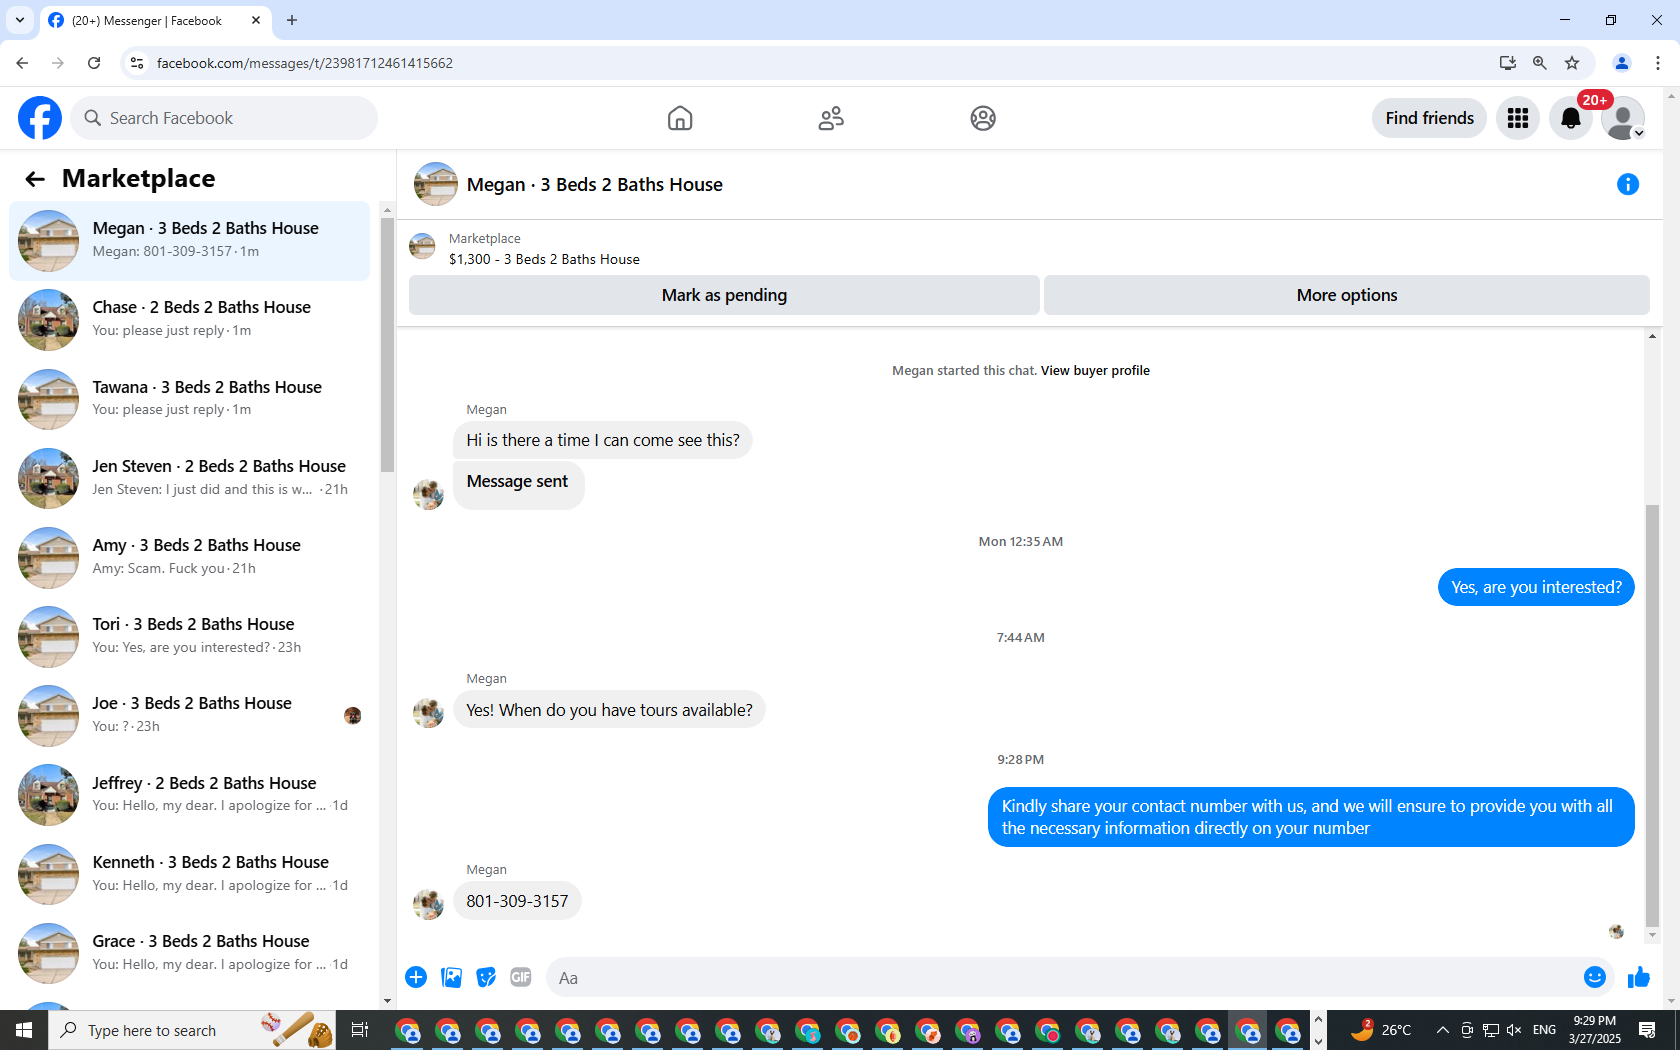Click the 'Kindly share your contact number' message
This screenshot has width=1680, height=1050.
click(x=1311, y=817)
